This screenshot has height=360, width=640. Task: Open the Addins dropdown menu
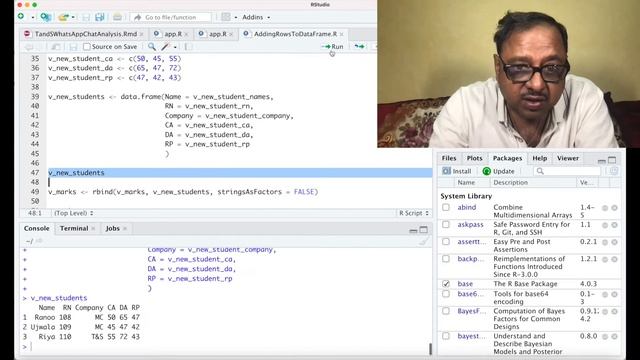coord(256,17)
